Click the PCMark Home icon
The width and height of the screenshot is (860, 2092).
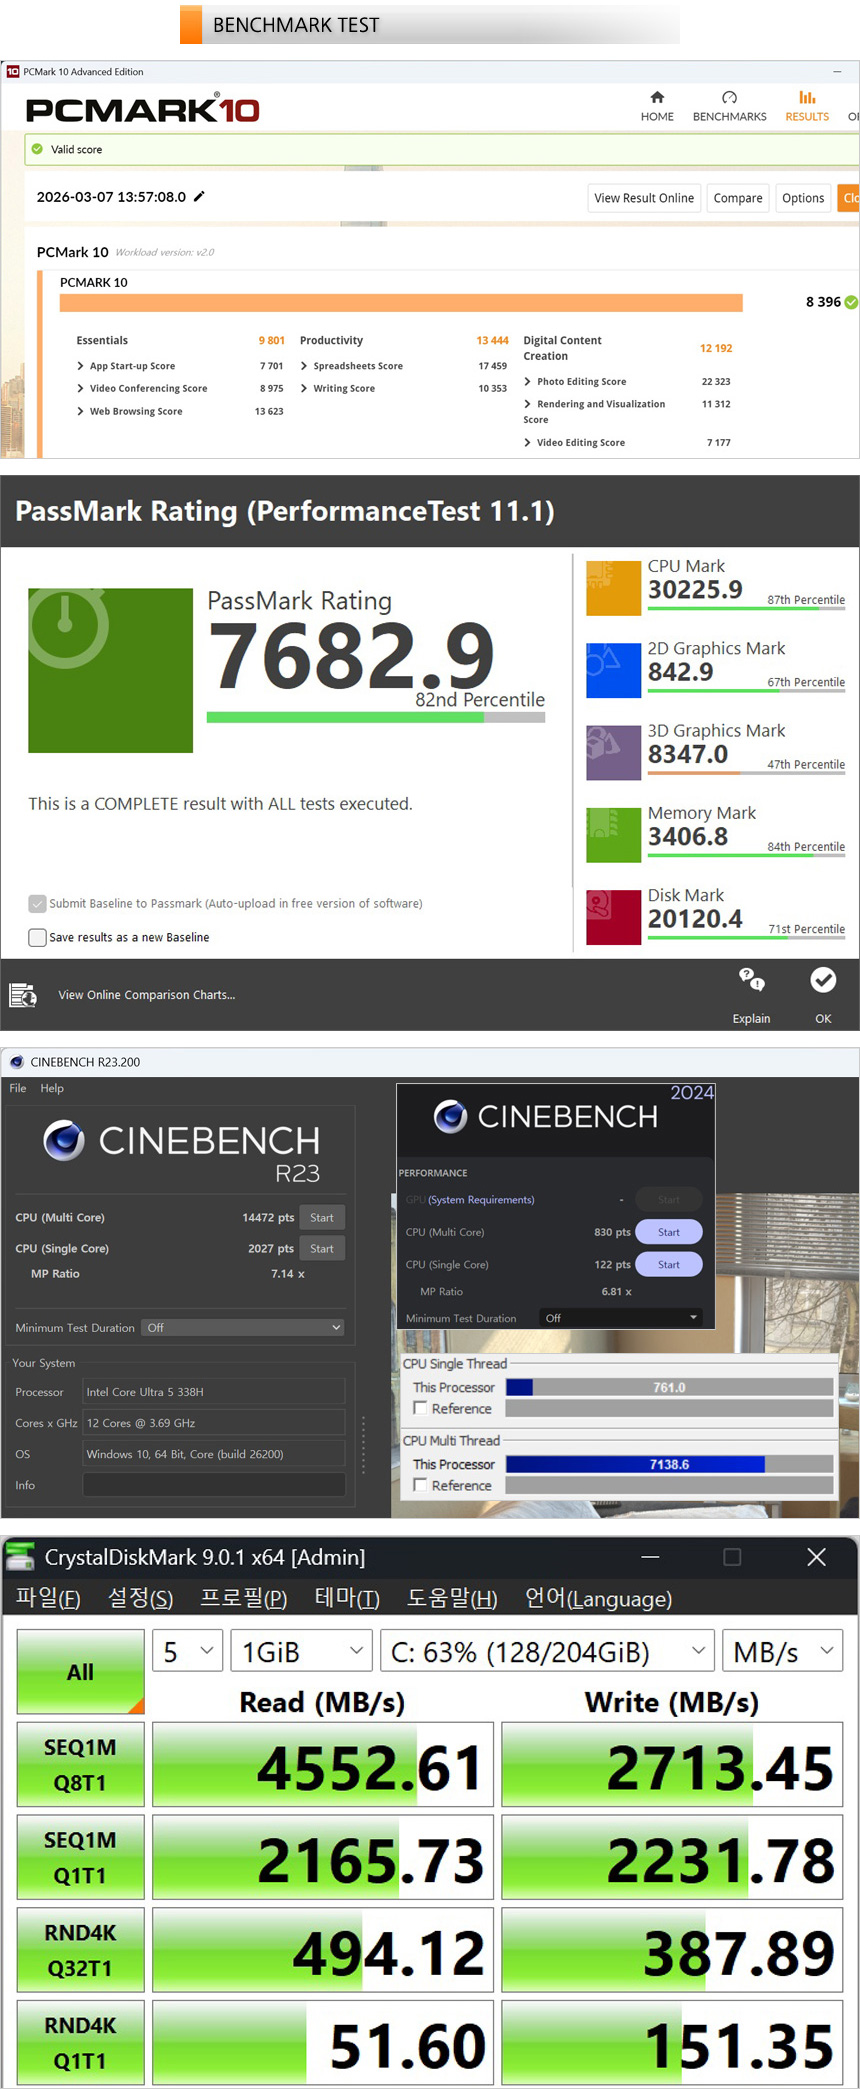(657, 98)
